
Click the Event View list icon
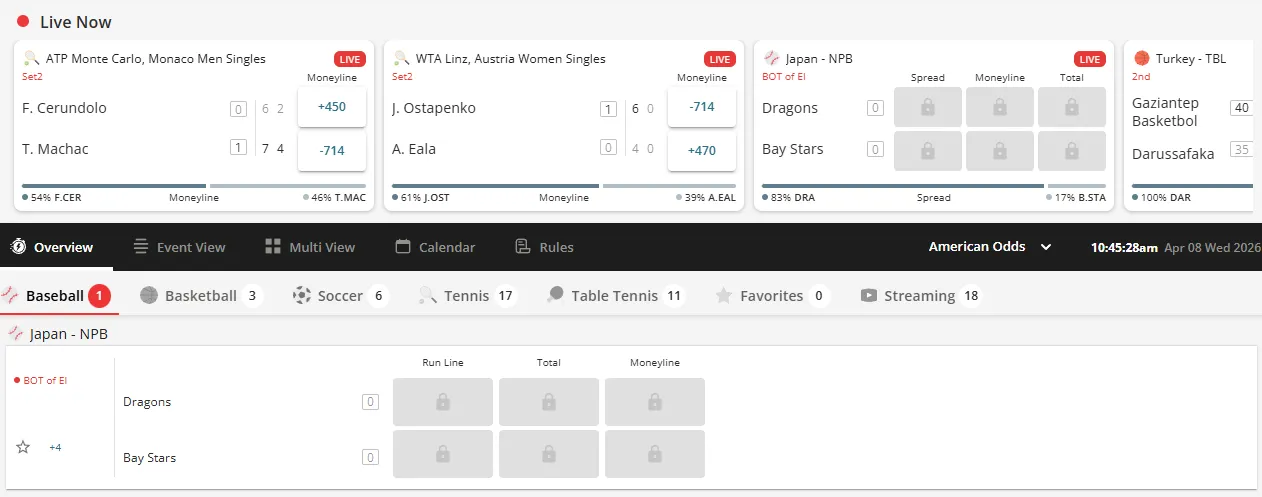click(x=141, y=247)
